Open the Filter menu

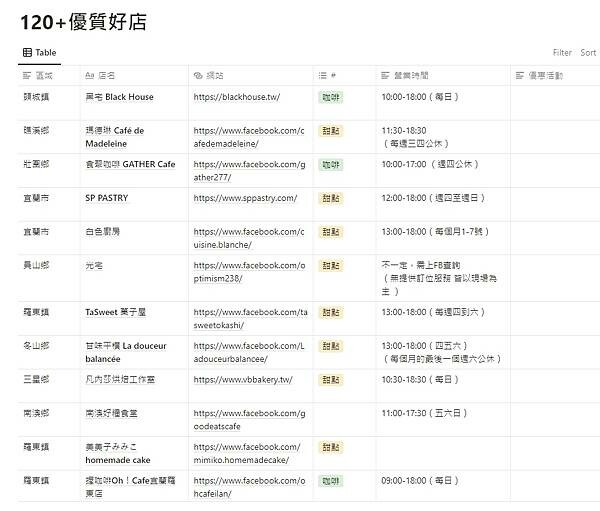tap(562, 53)
